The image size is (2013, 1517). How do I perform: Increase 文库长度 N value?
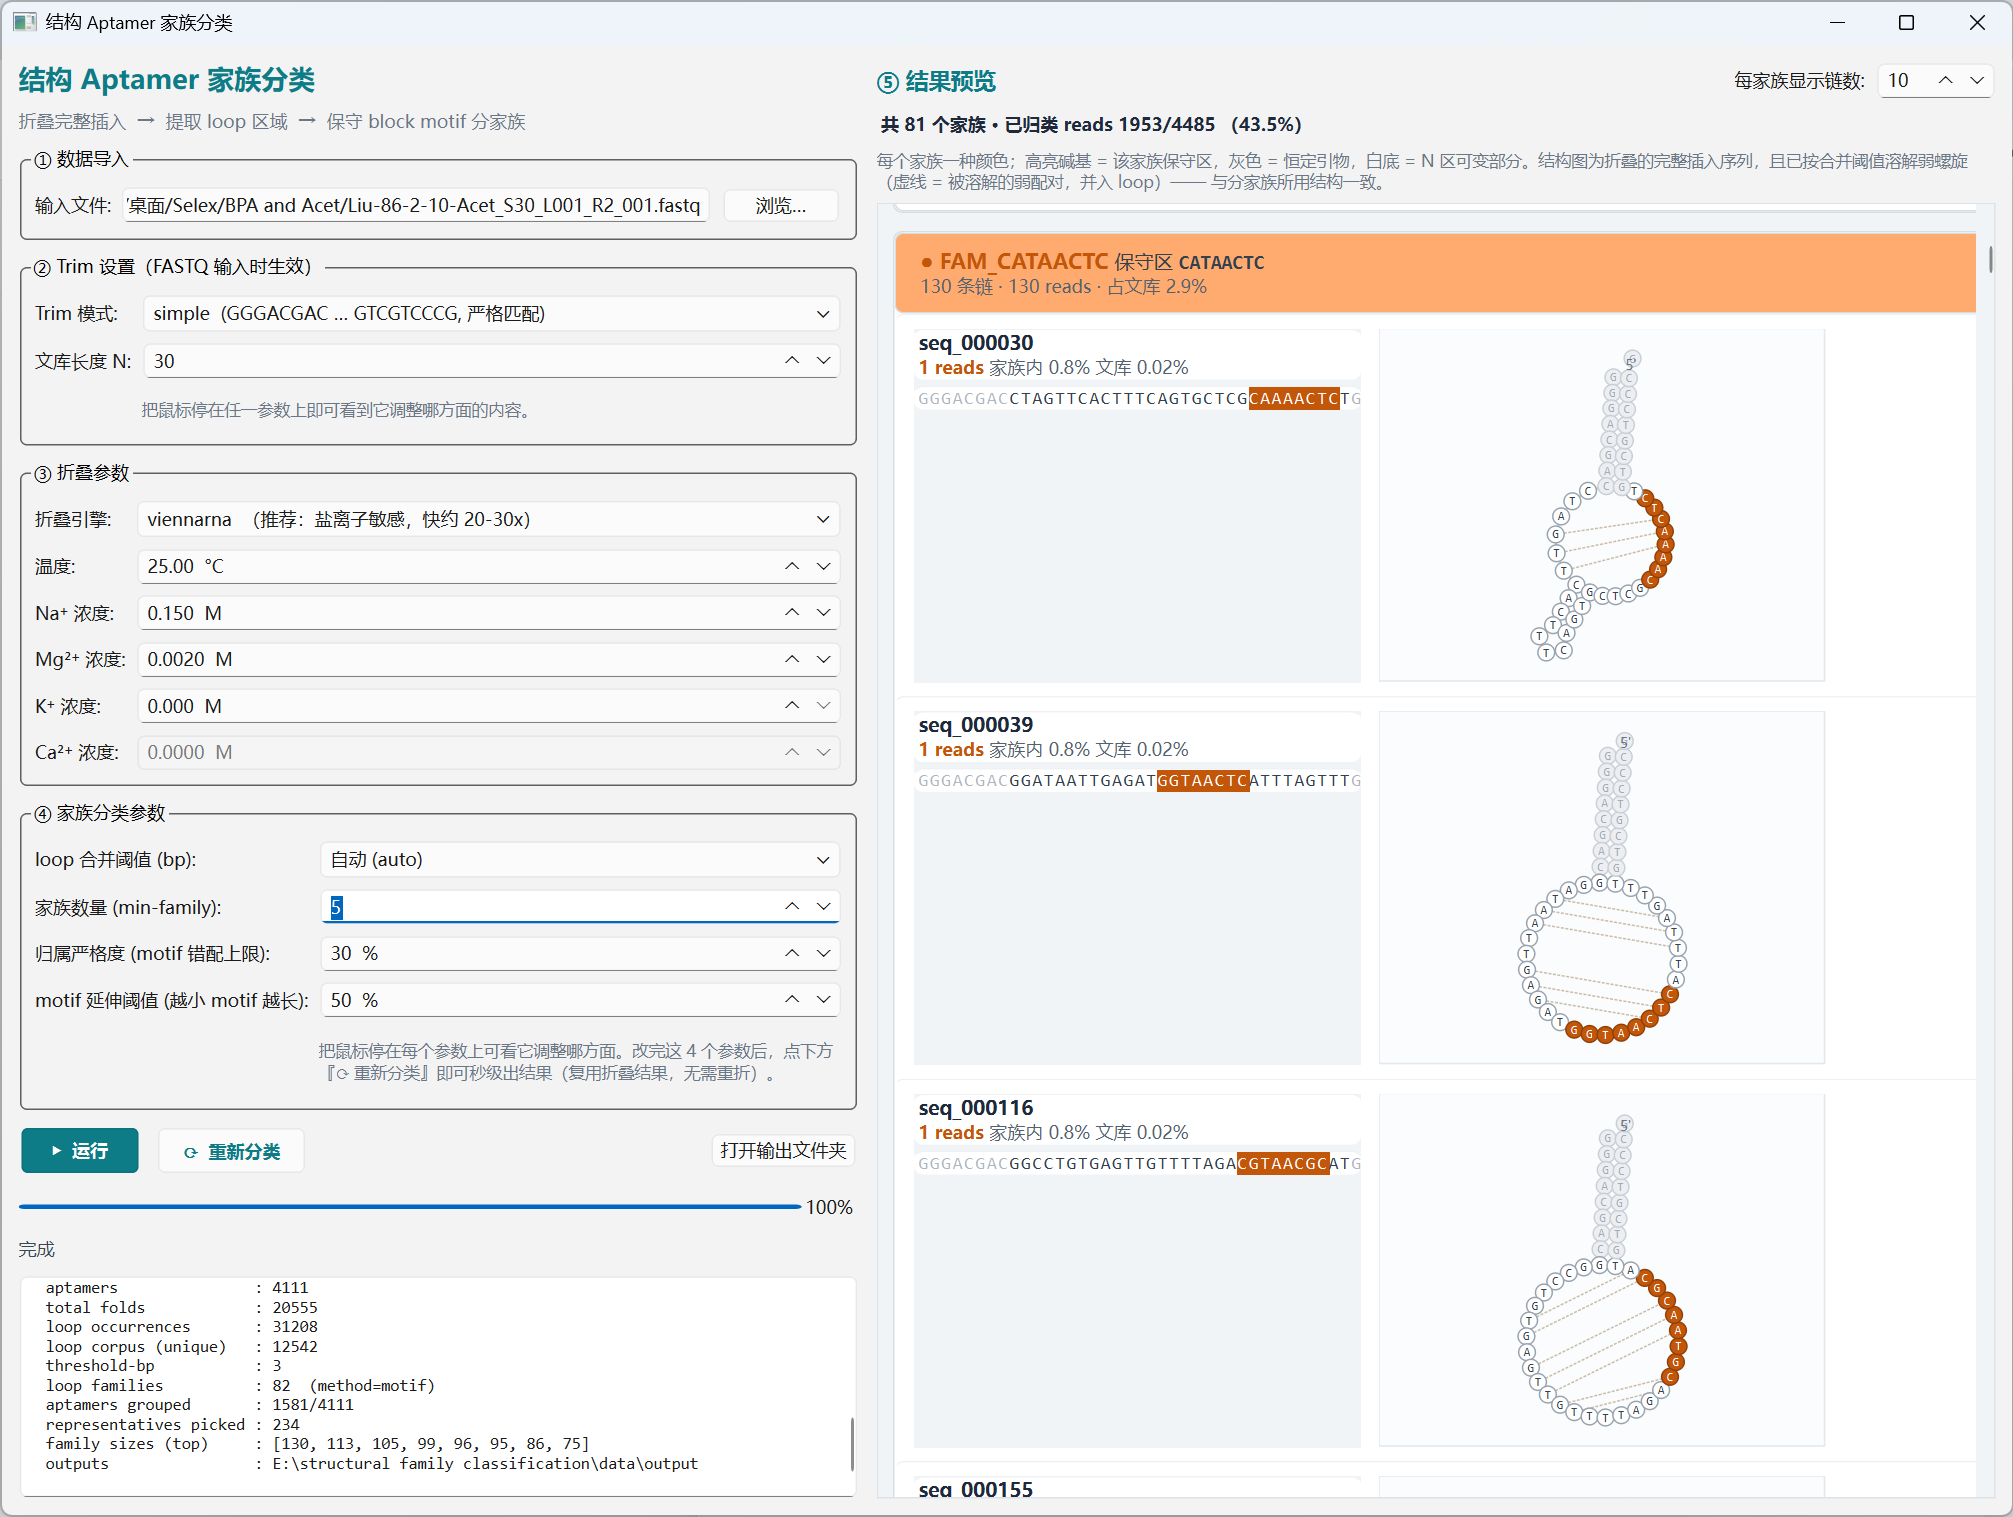point(792,361)
